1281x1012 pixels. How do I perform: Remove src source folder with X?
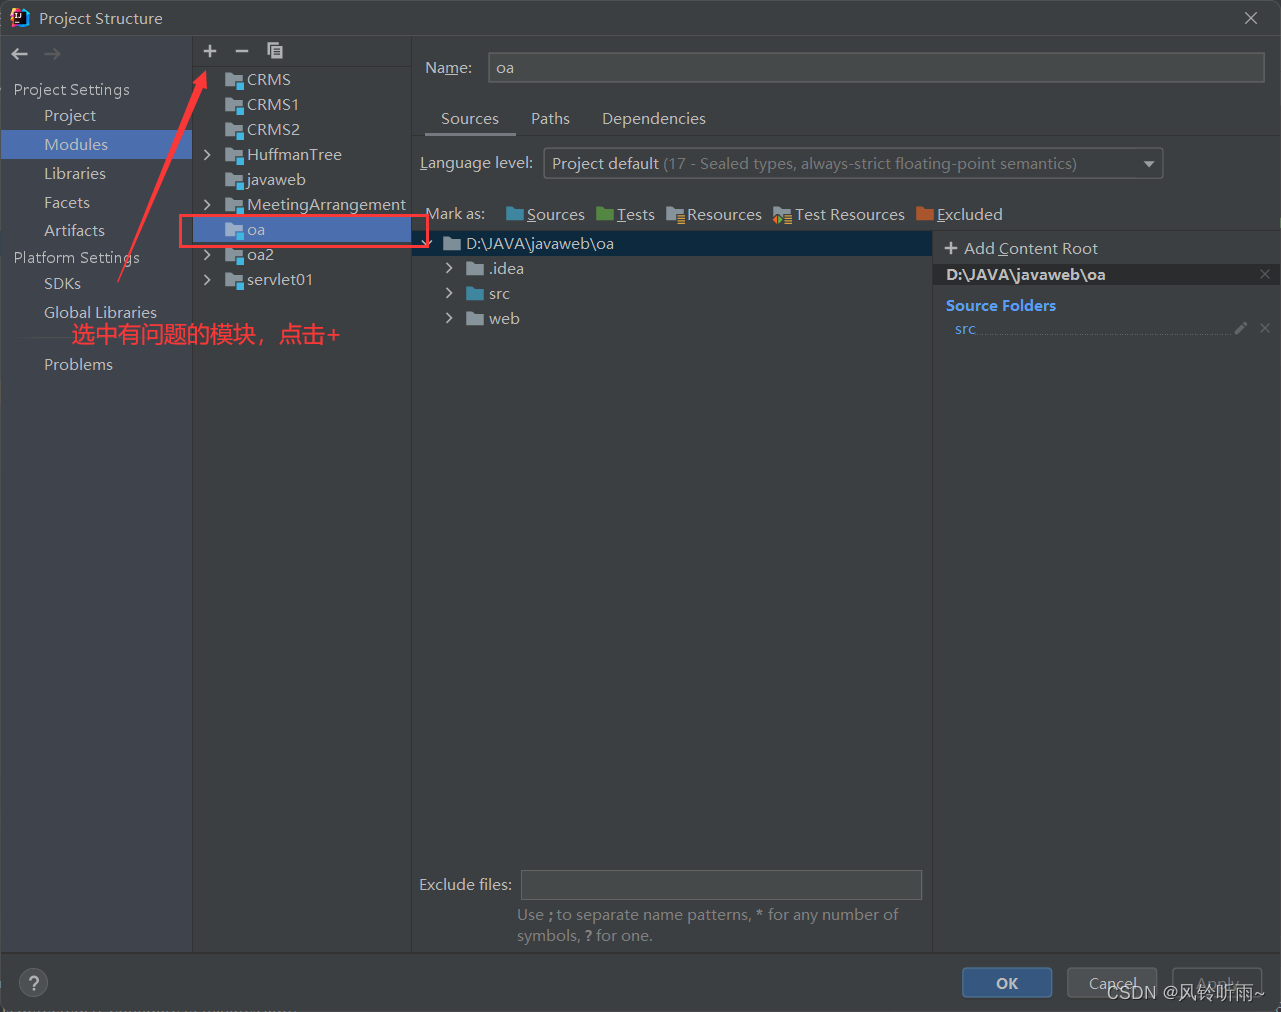(1265, 328)
